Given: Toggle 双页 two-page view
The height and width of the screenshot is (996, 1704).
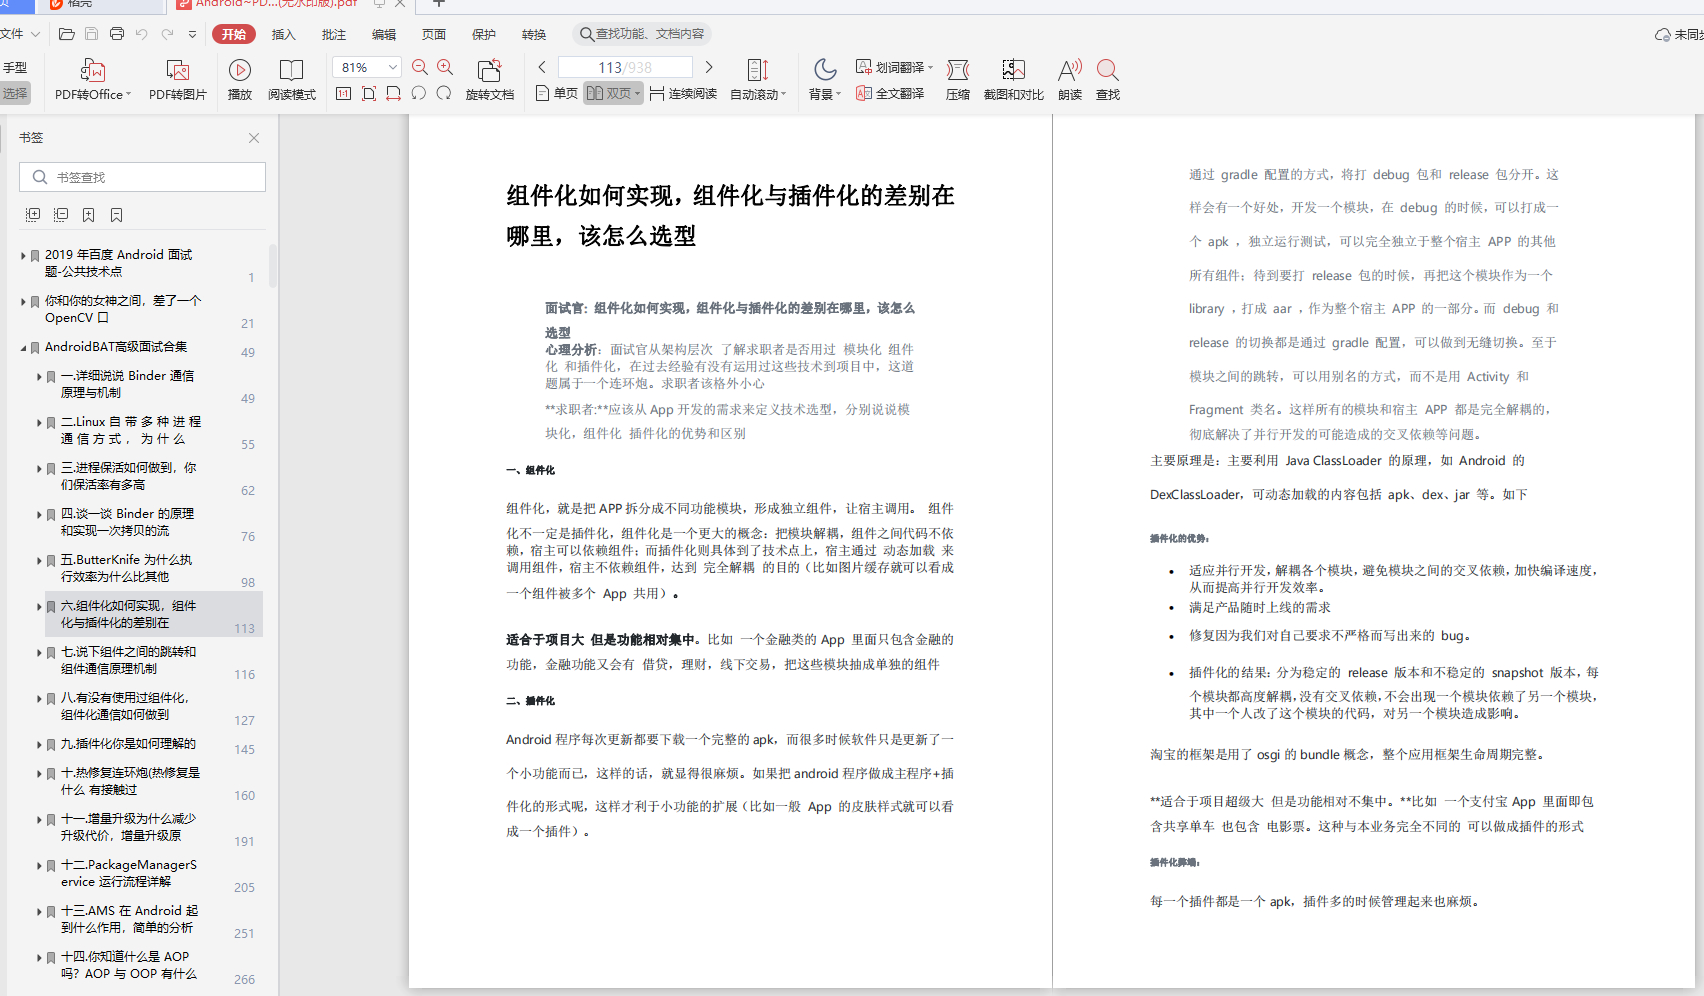Looking at the screenshot, I should tap(613, 94).
